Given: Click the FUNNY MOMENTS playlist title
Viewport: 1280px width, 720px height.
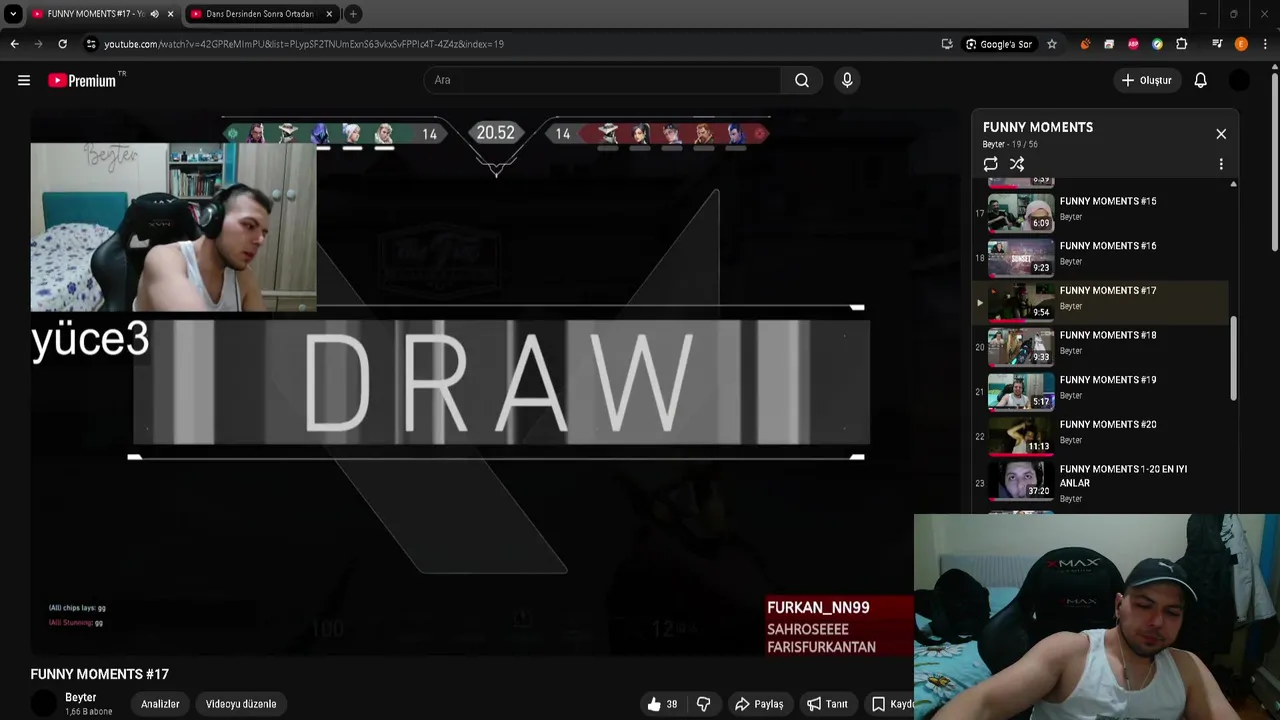Looking at the screenshot, I should [x=1038, y=127].
